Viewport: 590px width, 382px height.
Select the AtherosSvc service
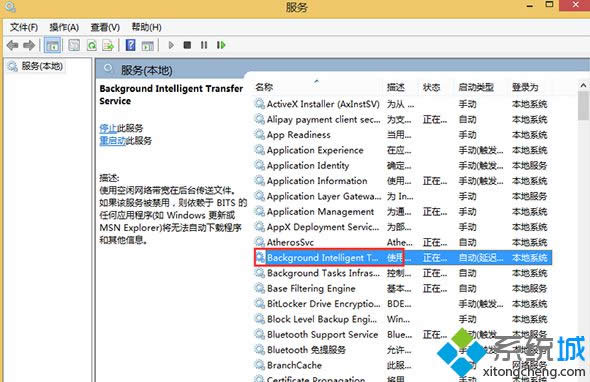coord(403,242)
